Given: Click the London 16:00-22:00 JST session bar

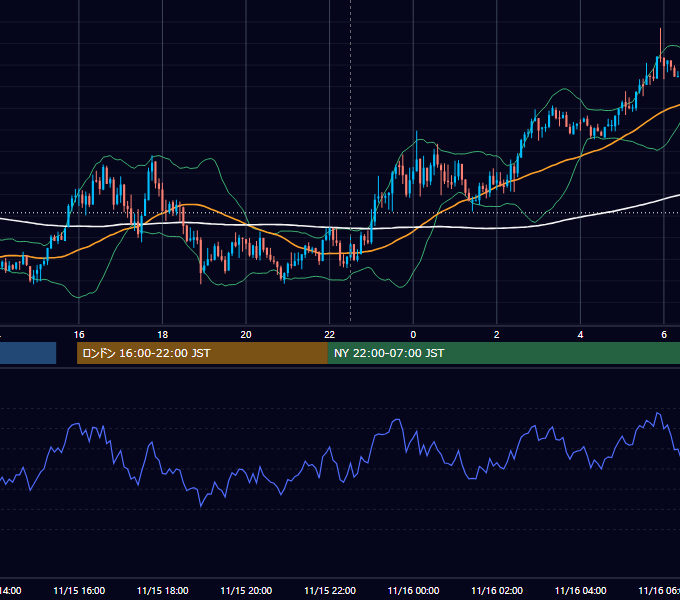Looking at the screenshot, I should pyautogui.click(x=202, y=353).
